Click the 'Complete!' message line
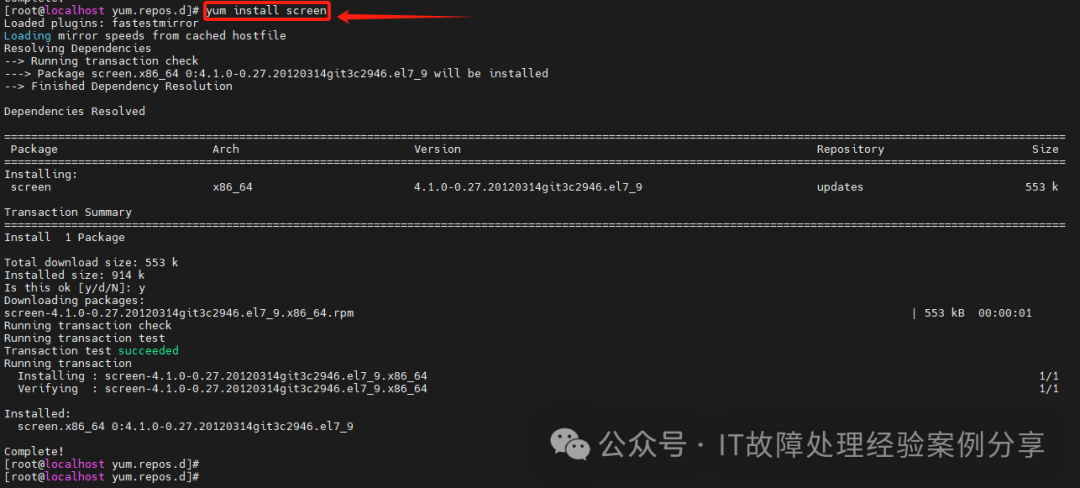 pyautogui.click(x=34, y=452)
